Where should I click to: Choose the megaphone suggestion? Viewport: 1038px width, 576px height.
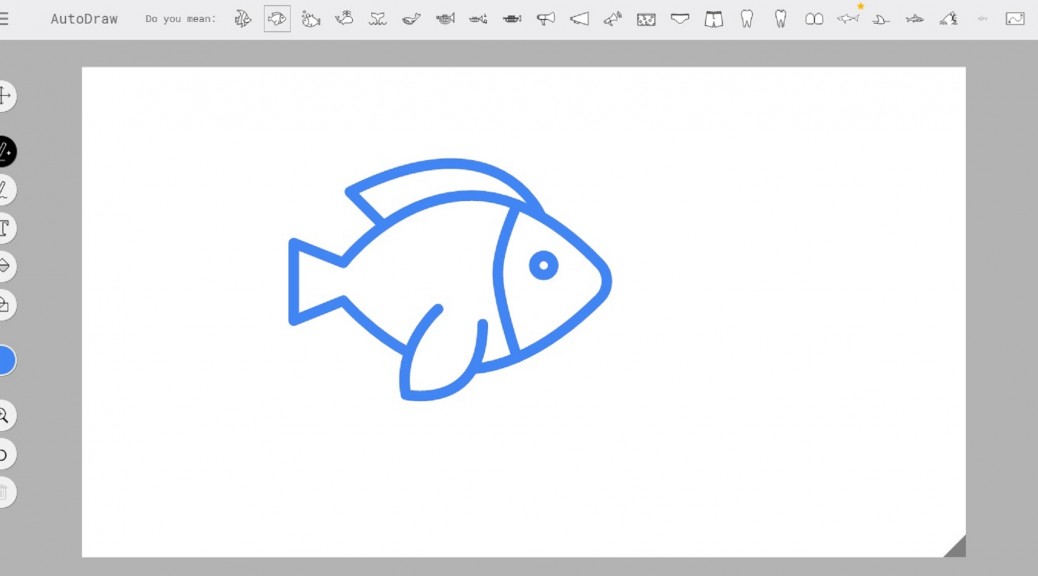[545, 17]
